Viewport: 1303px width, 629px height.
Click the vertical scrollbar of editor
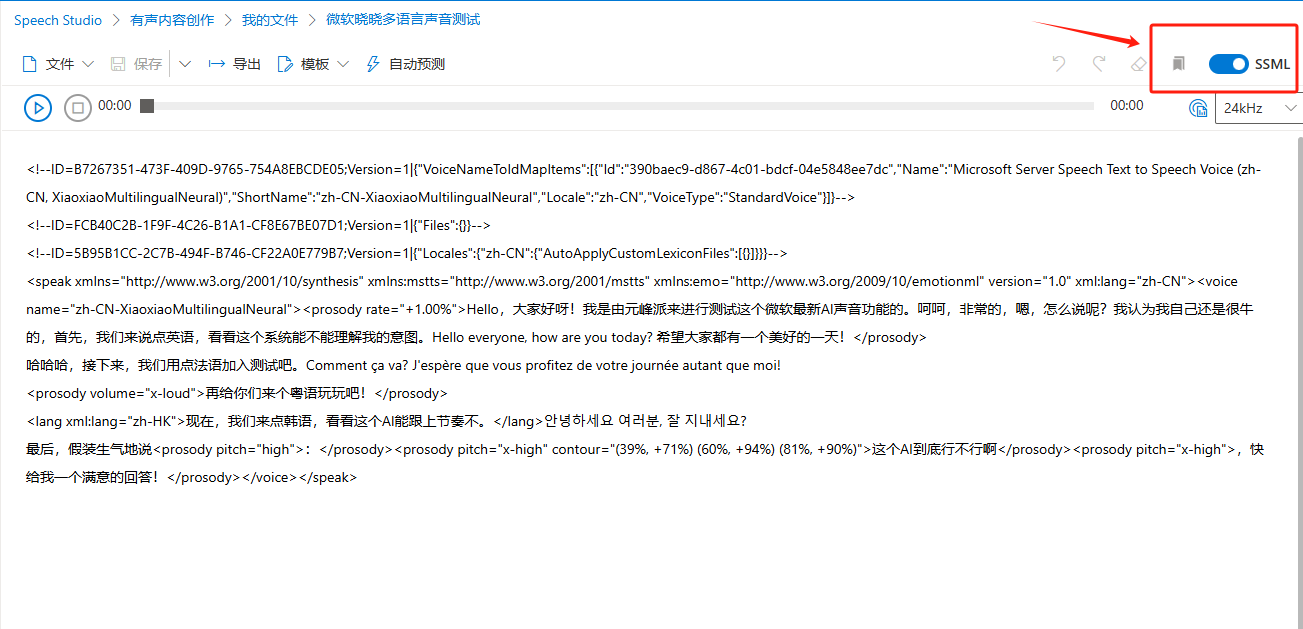point(1299,380)
